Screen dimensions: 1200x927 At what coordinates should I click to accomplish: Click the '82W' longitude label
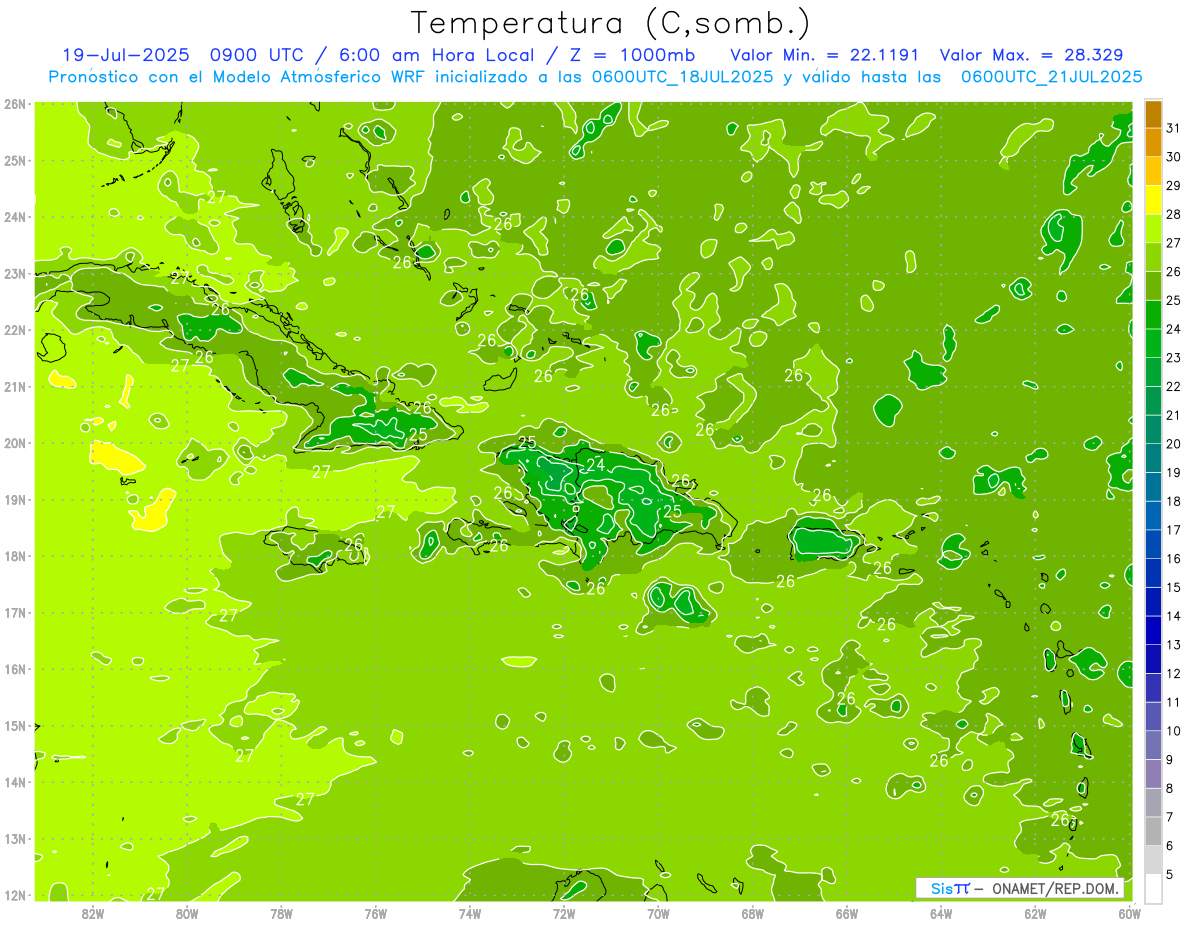92,913
